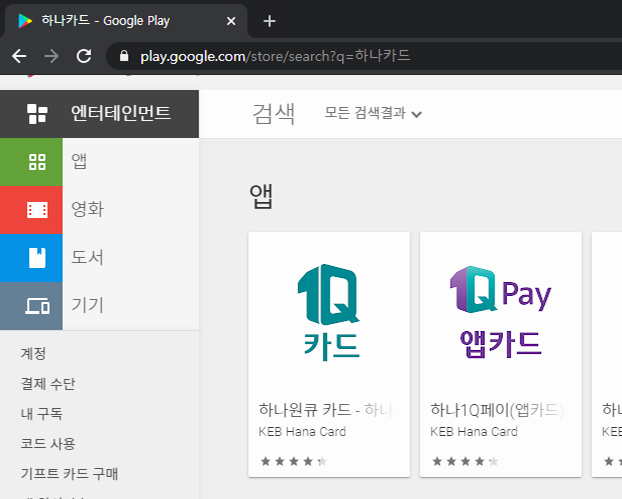This screenshot has height=499, width=622.
Task: Open the 내 구독 link
Action: pos(42,413)
